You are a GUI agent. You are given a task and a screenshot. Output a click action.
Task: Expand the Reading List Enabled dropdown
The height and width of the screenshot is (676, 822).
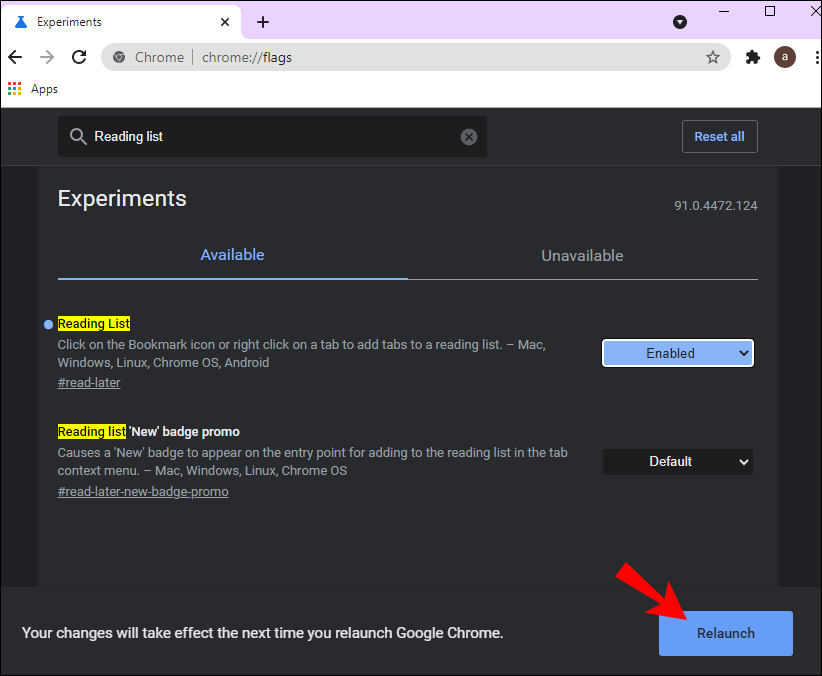[677, 353]
